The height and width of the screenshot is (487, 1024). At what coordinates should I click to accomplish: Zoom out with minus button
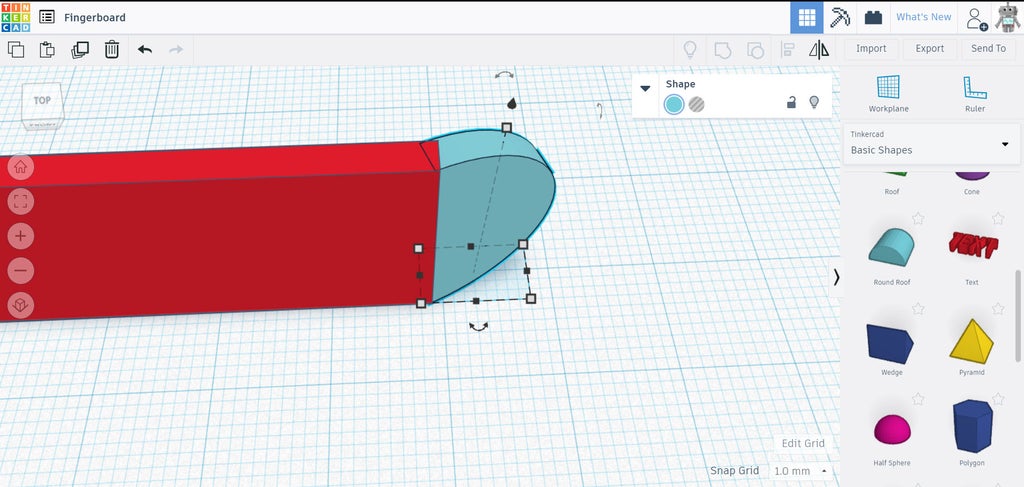[20, 270]
